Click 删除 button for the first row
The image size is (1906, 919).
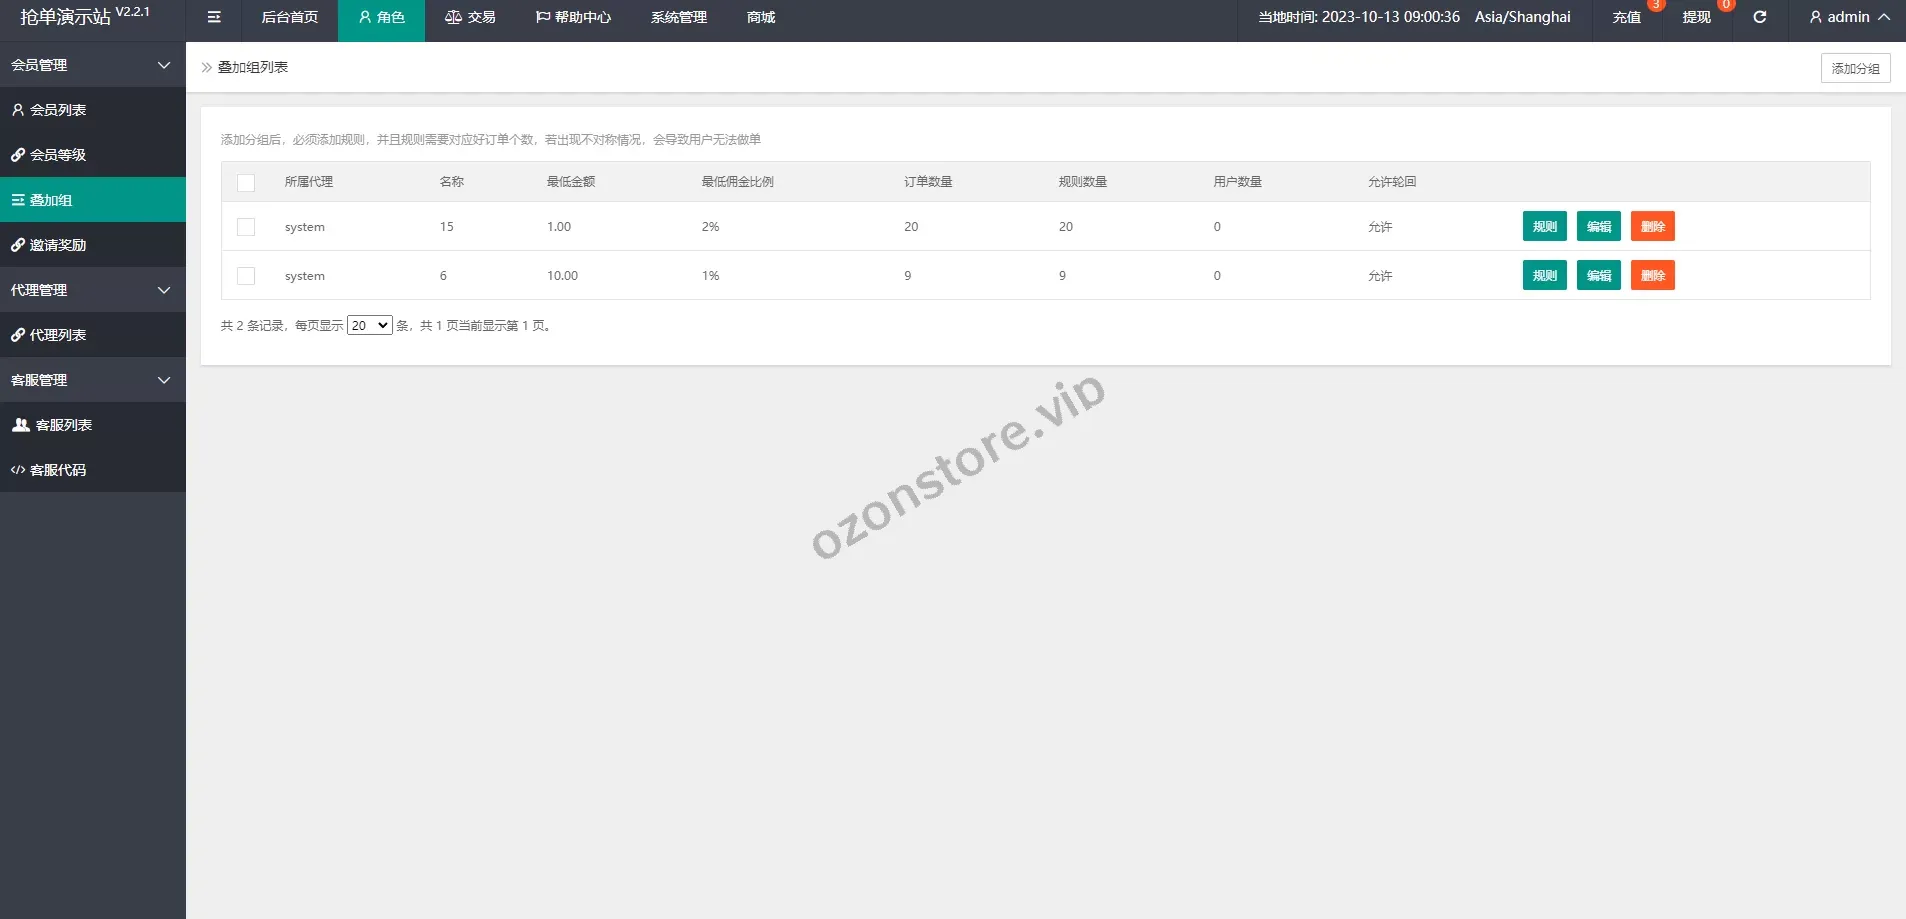[x=1652, y=227]
